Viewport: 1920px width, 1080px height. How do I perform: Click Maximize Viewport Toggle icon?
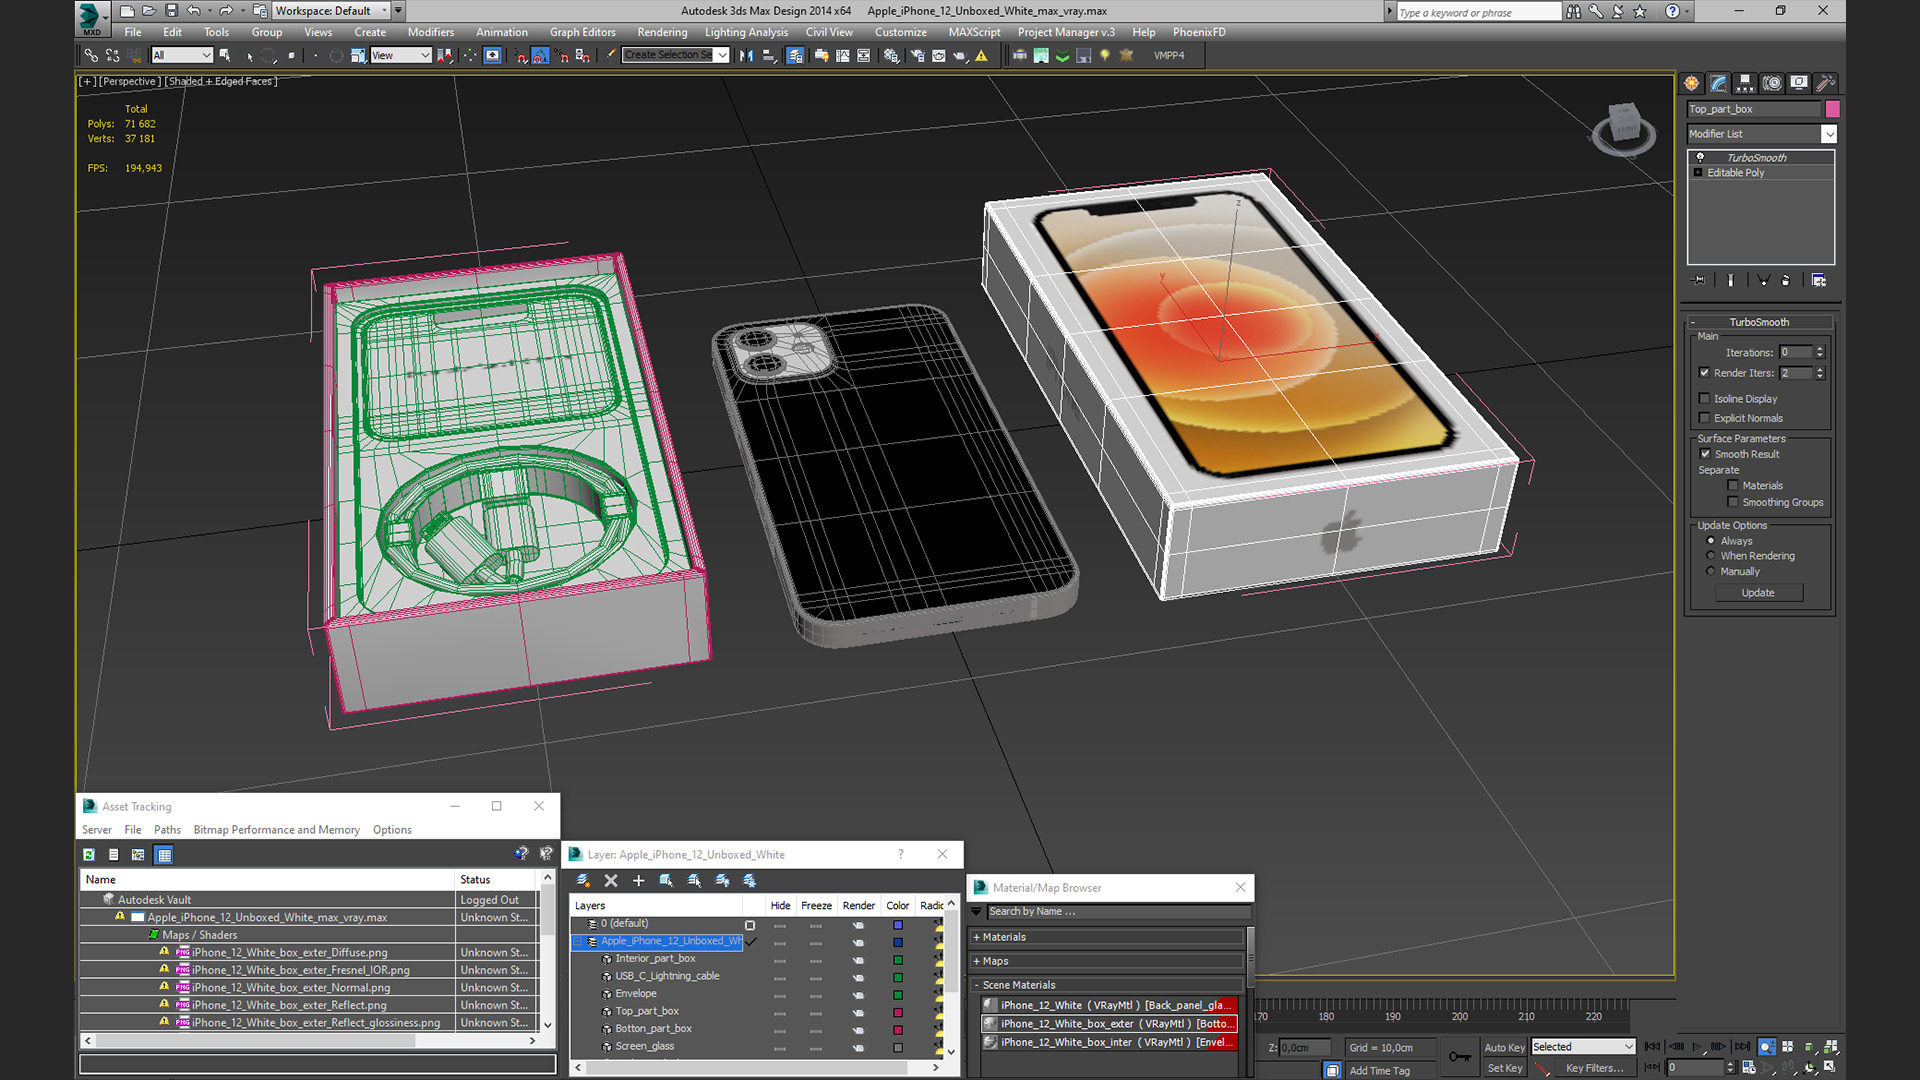click(1829, 1067)
